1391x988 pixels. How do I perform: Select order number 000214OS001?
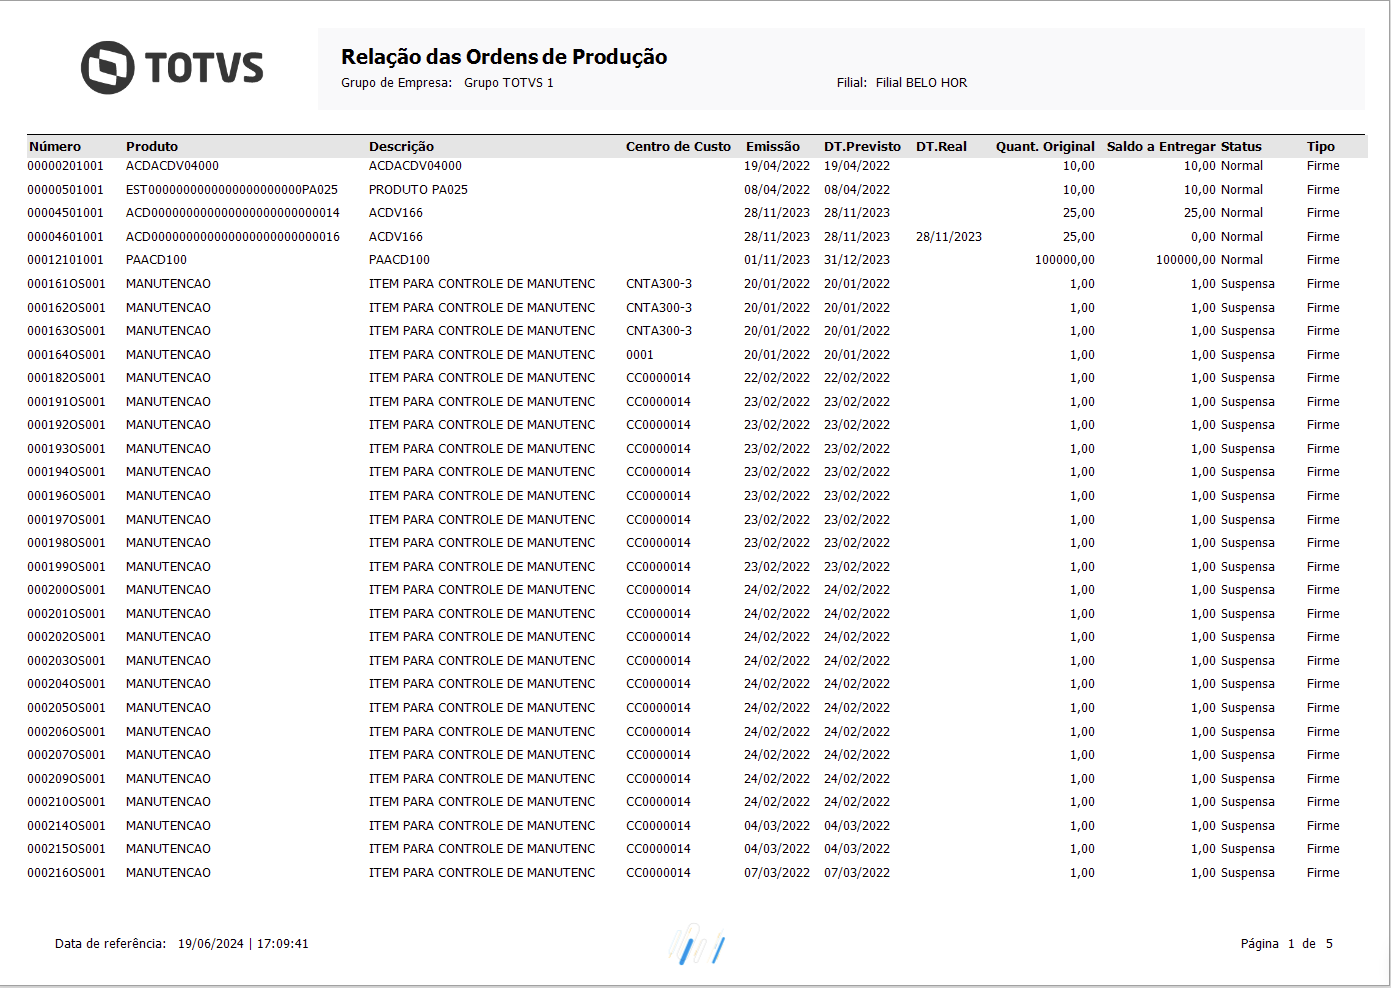66,826
